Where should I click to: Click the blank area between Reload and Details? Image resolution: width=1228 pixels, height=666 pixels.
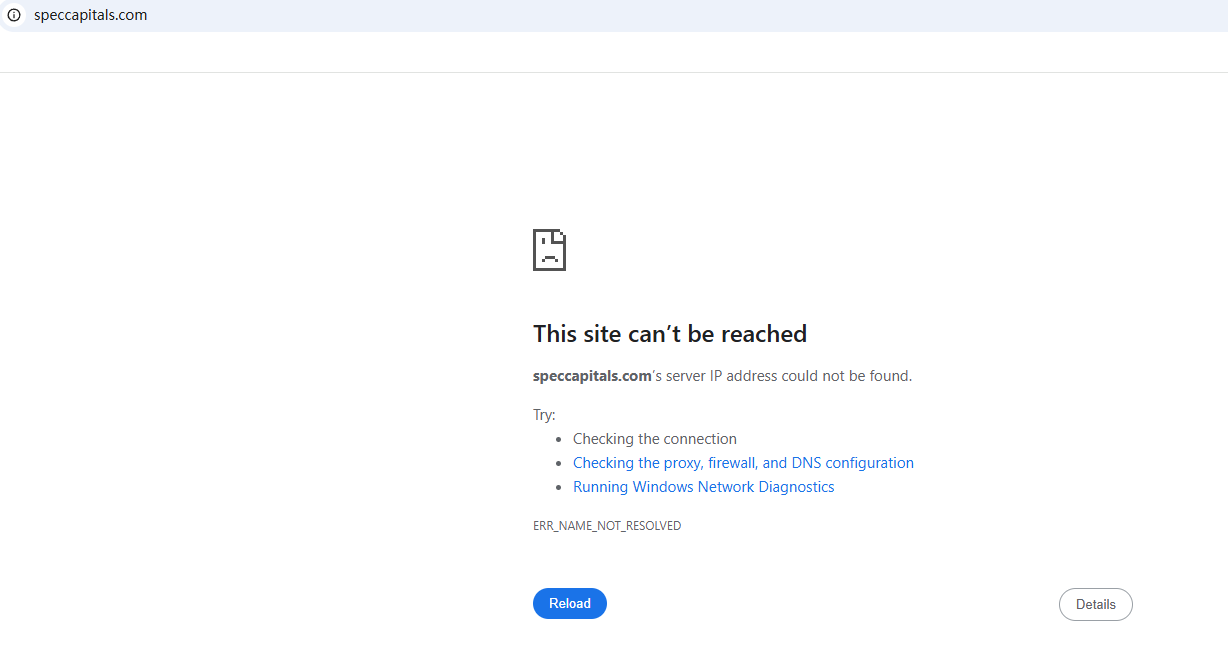tap(830, 604)
